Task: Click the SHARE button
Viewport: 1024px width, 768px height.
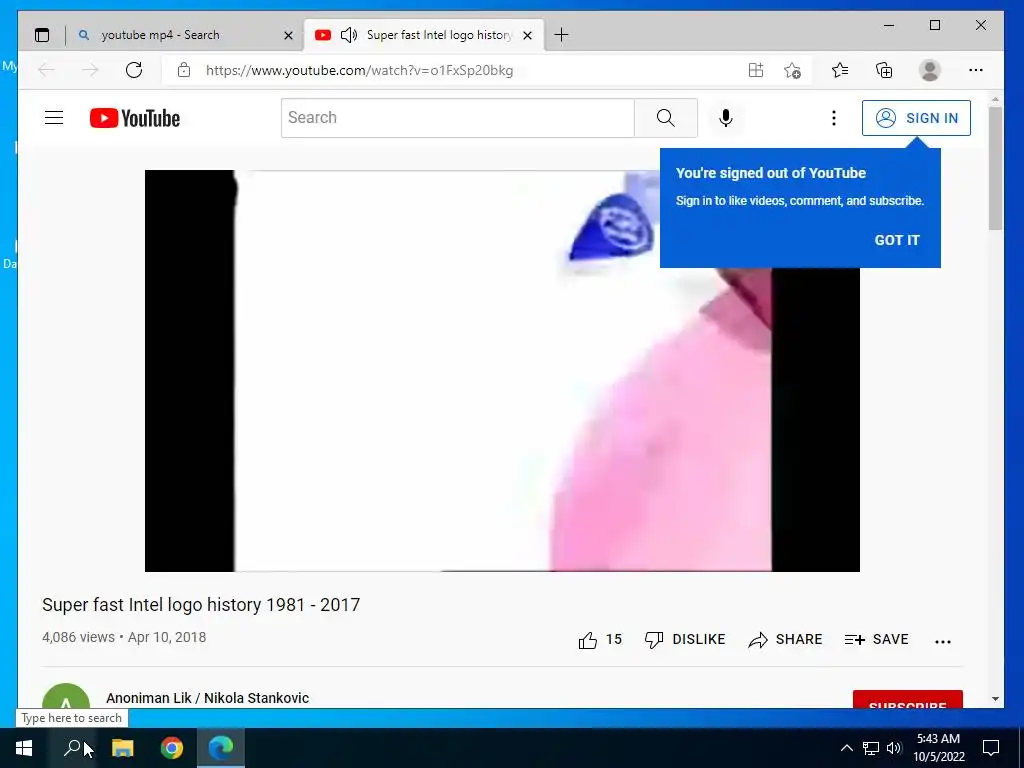Action: (x=785, y=640)
